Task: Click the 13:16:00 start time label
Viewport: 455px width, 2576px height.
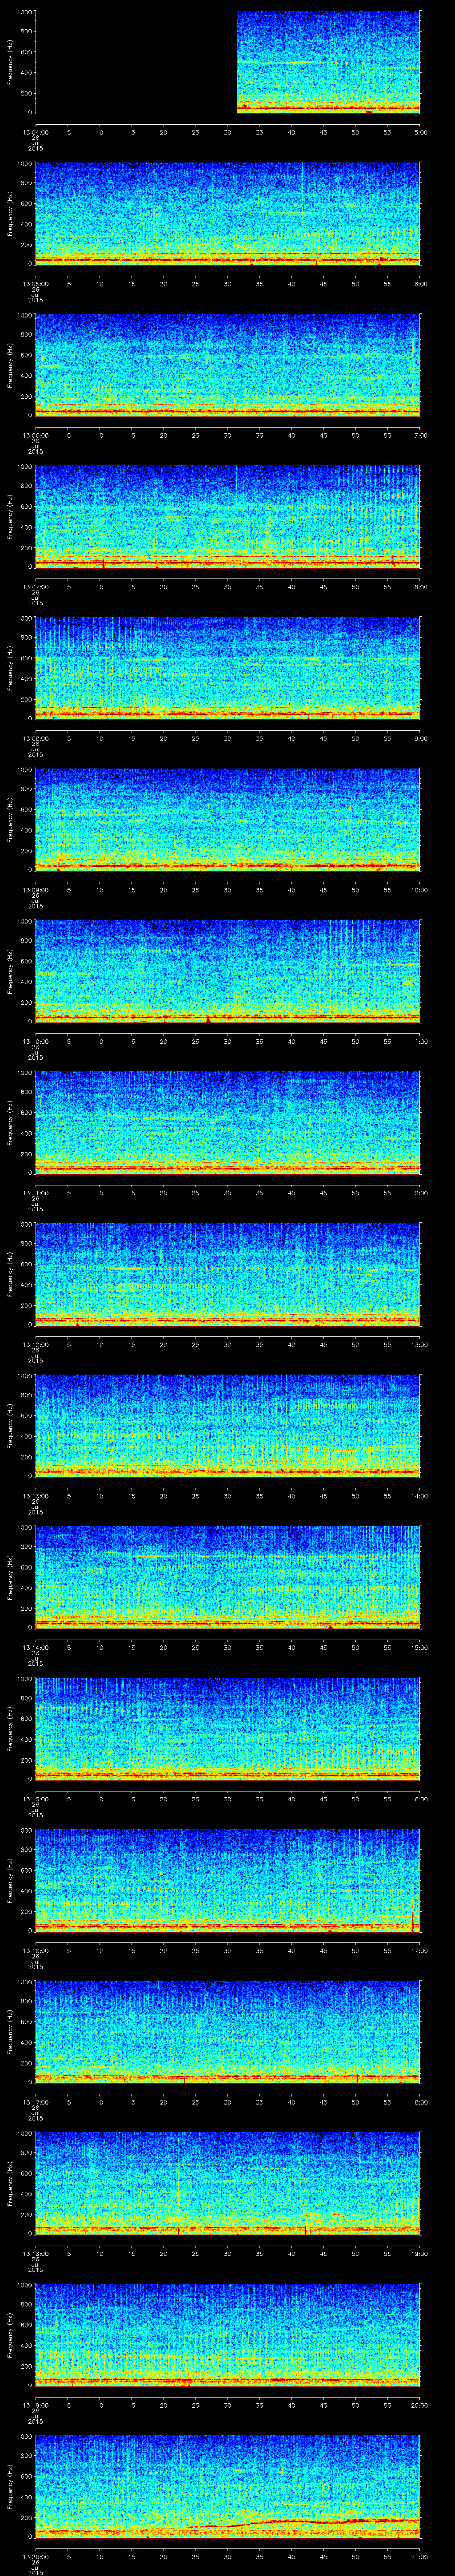Action: (x=35, y=1950)
